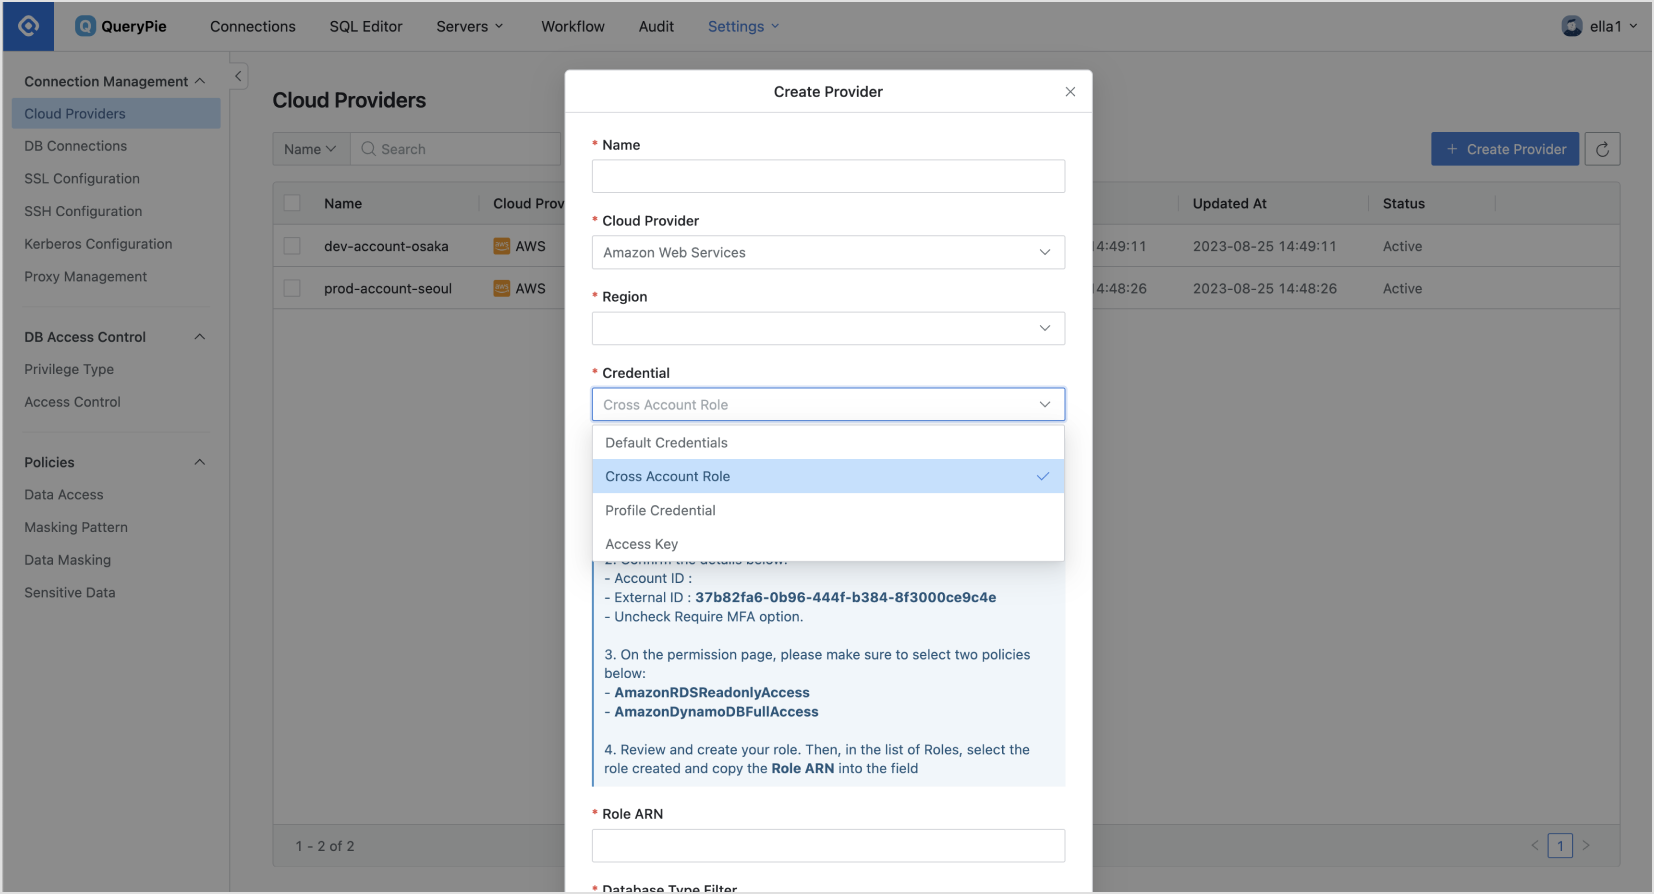Click the AWS icon in prod-account-seoul row
This screenshot has width=1654, height=894.
(502, 288)
